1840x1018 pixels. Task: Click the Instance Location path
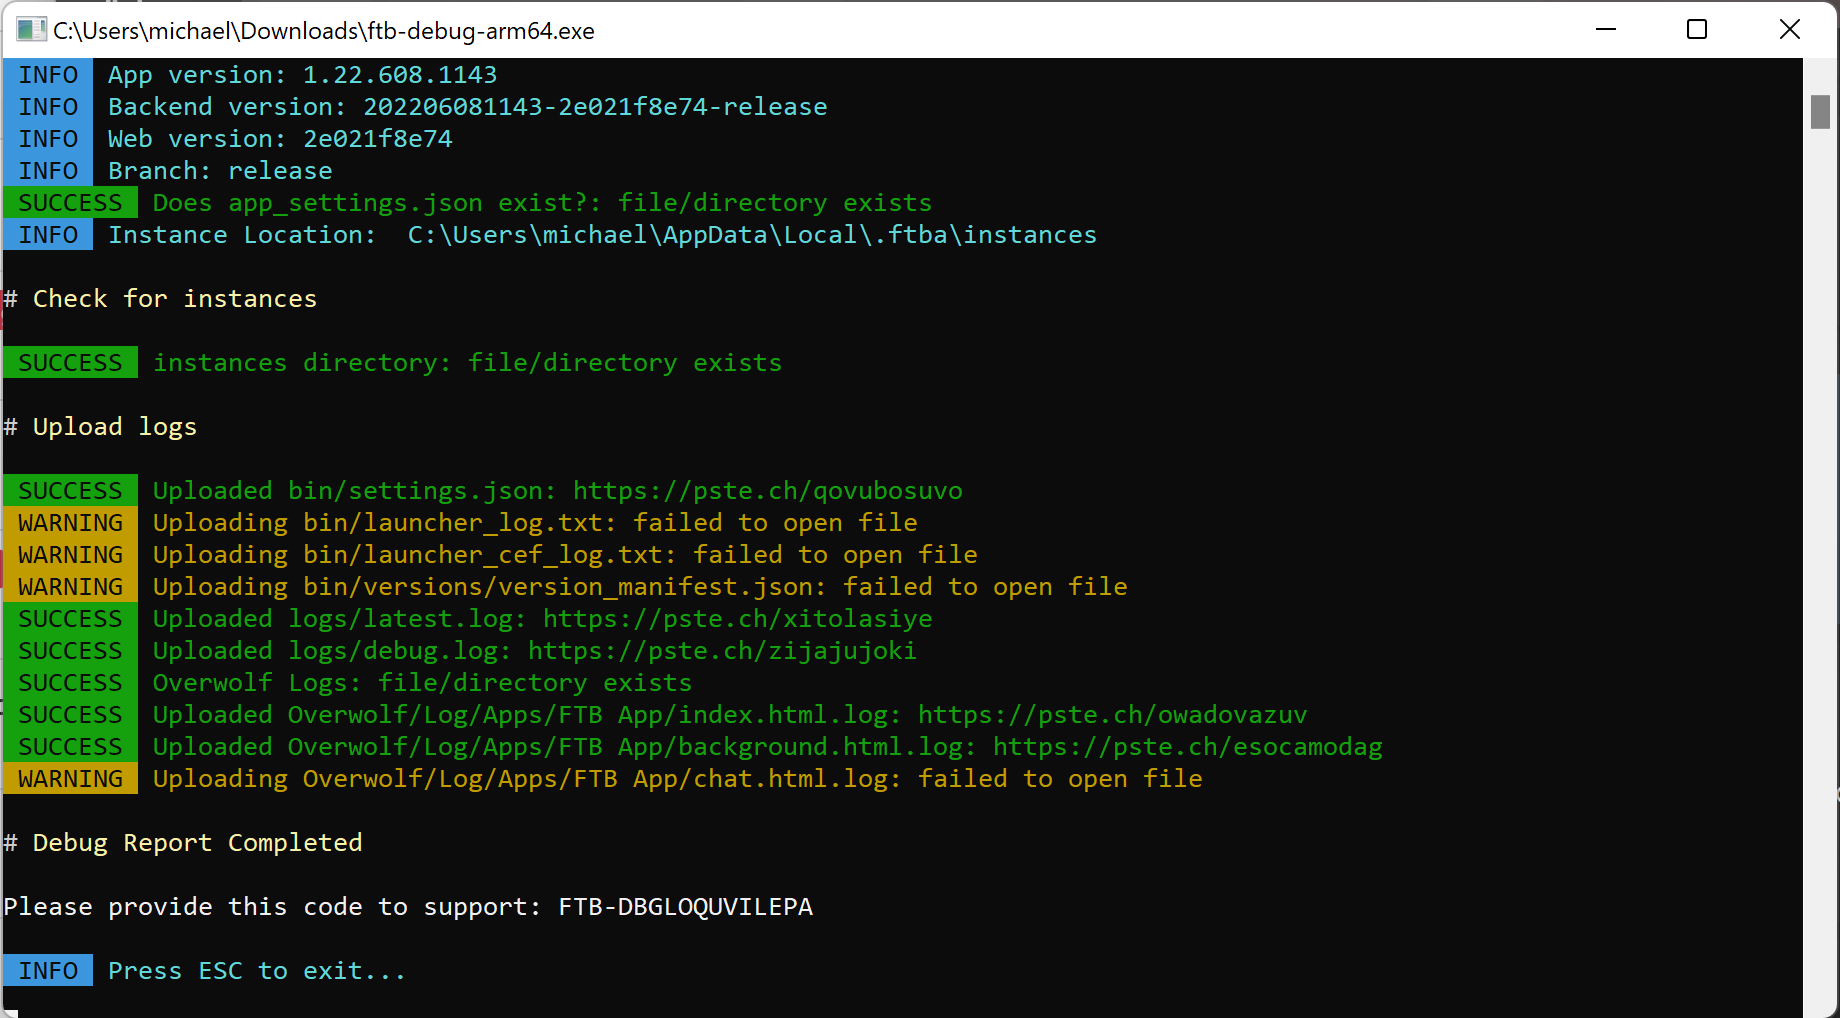pos(751,235)
